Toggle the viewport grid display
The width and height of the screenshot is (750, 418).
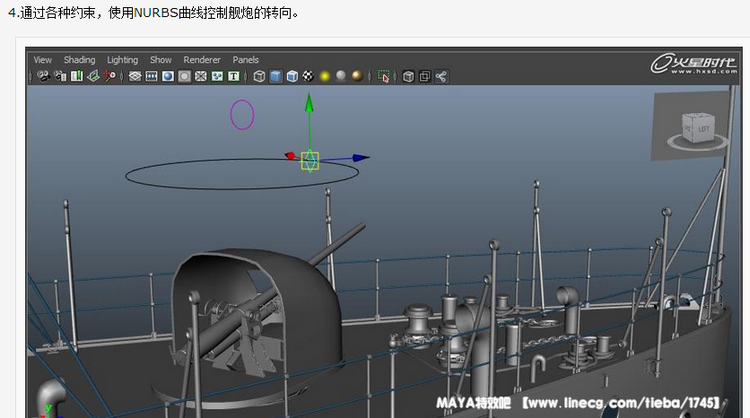click(135, 76)
